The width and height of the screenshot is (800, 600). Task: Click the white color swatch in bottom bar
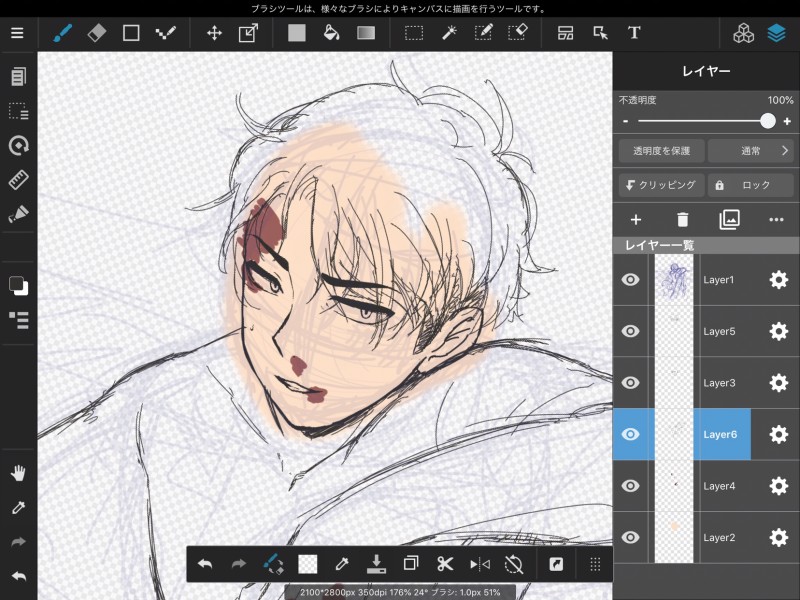(308, 564)
